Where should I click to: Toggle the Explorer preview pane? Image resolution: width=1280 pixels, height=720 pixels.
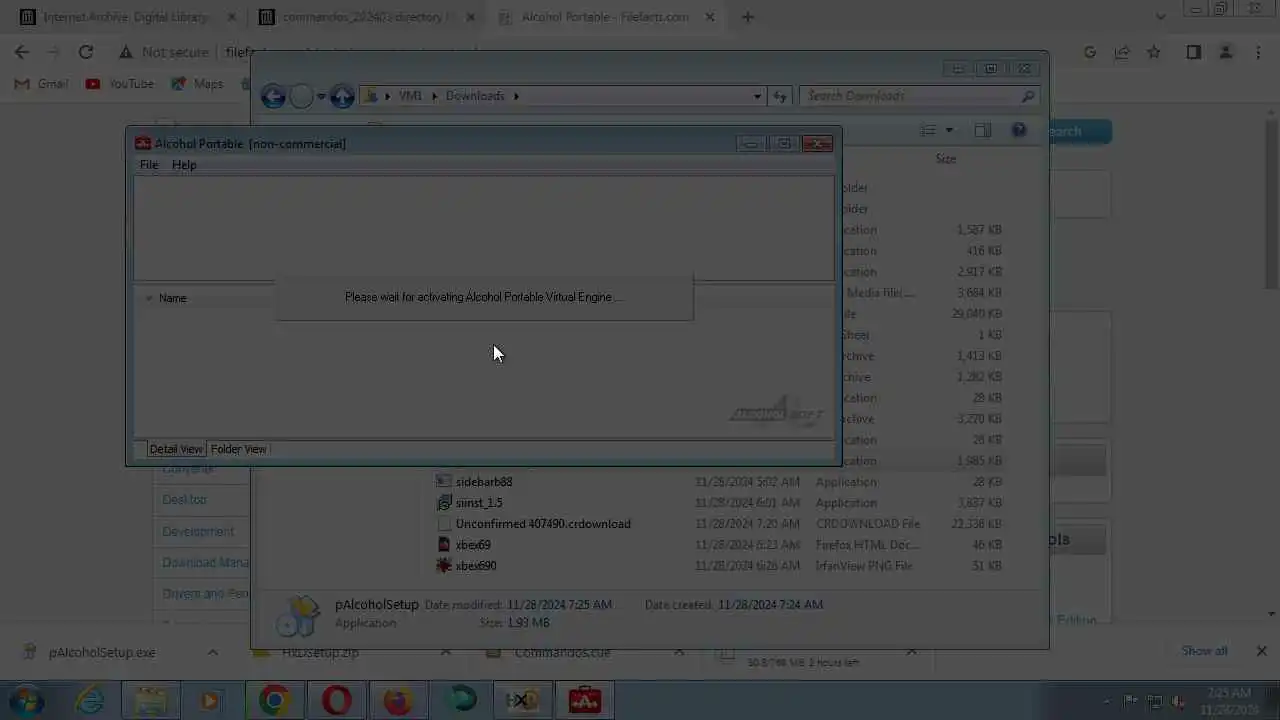tap(983, 131)
